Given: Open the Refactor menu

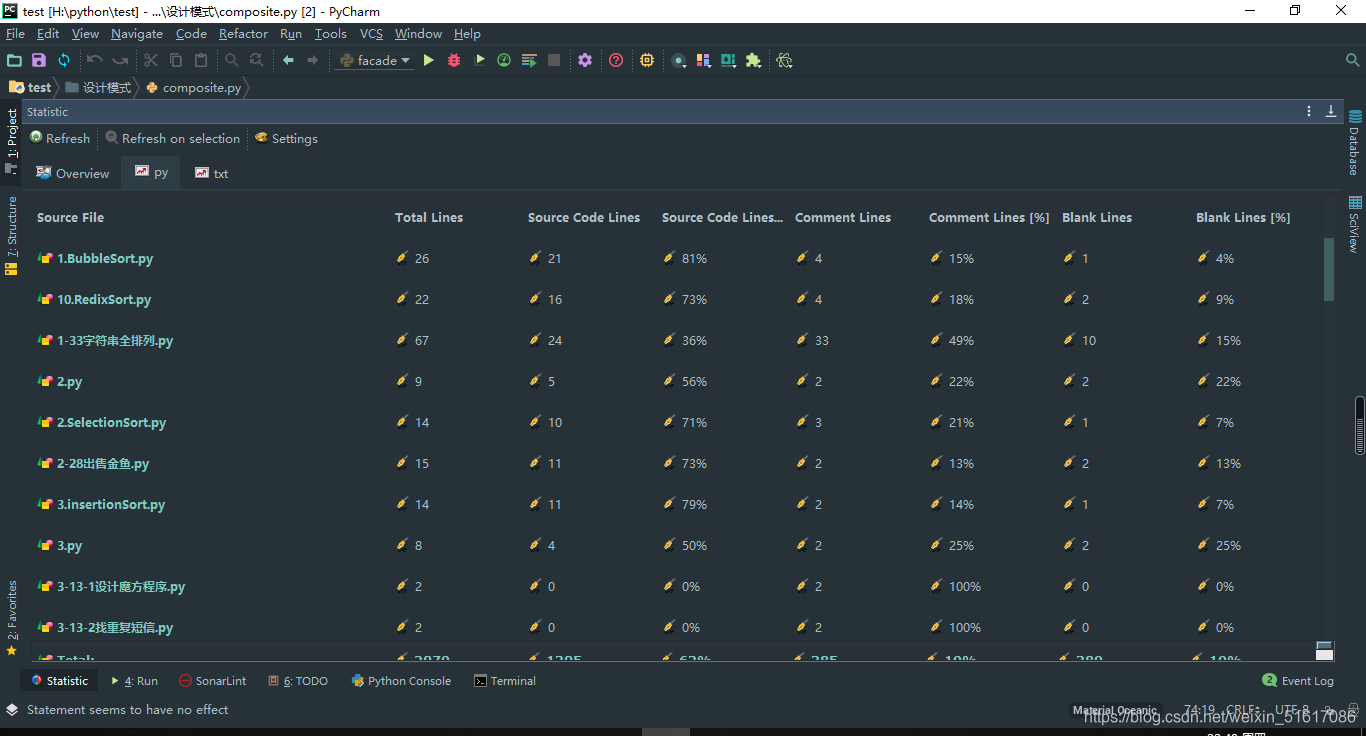Looking at the screenshot, I should (243, 34).
